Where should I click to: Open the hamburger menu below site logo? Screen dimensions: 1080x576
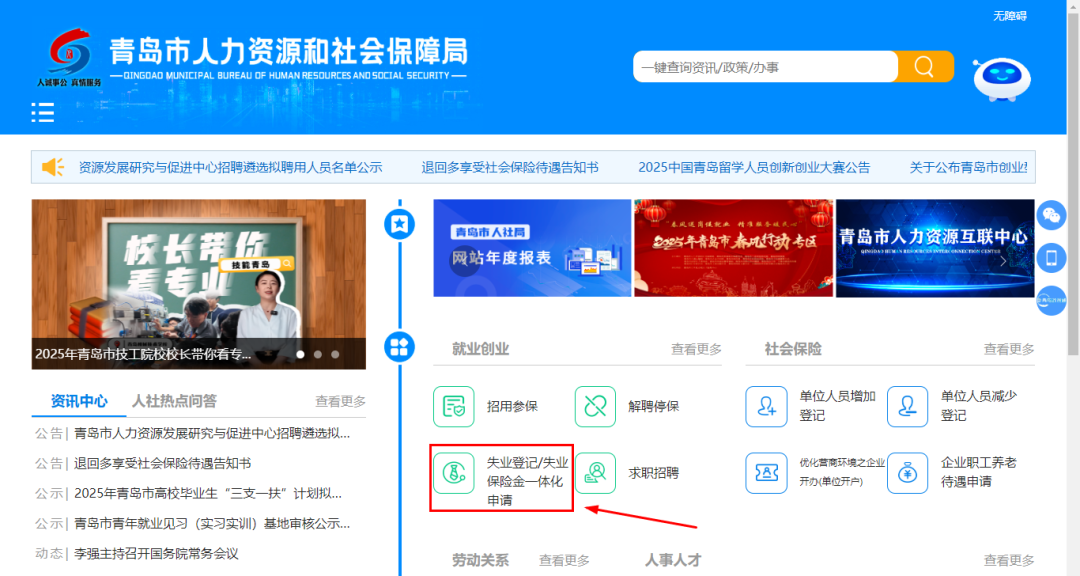(x=42, y=113)
